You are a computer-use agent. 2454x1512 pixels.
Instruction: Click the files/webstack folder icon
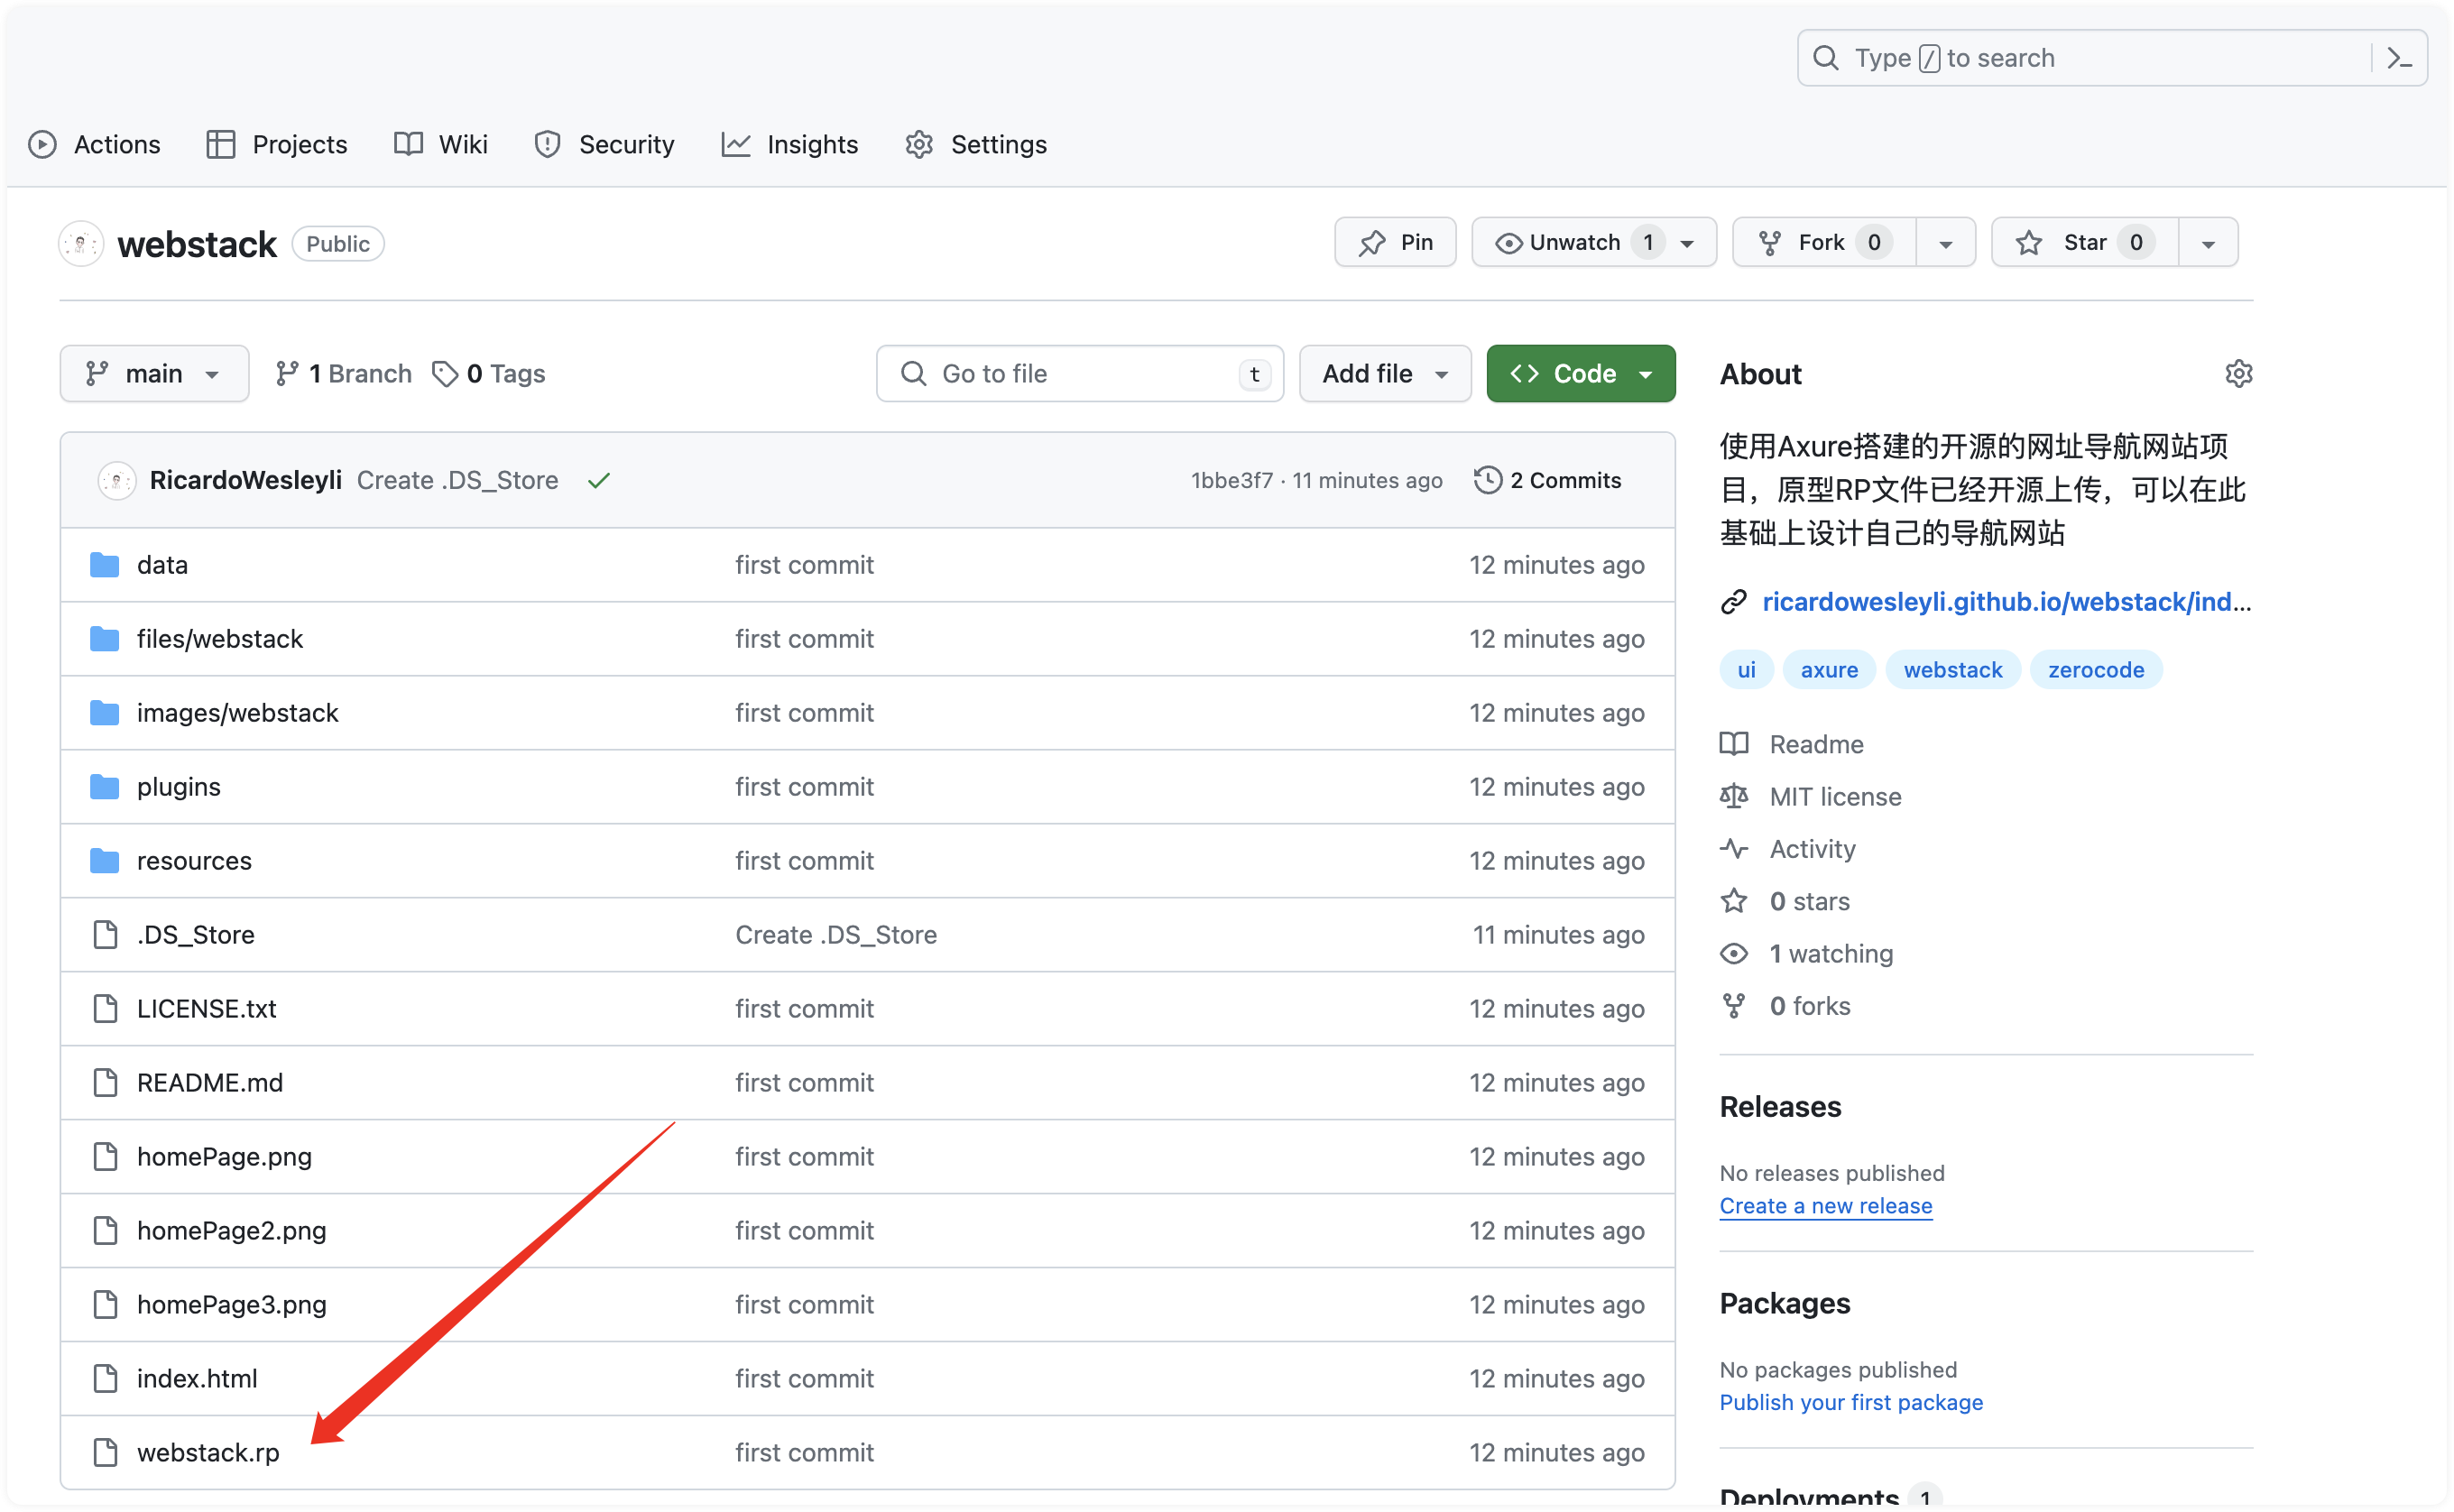click(104, 639)
